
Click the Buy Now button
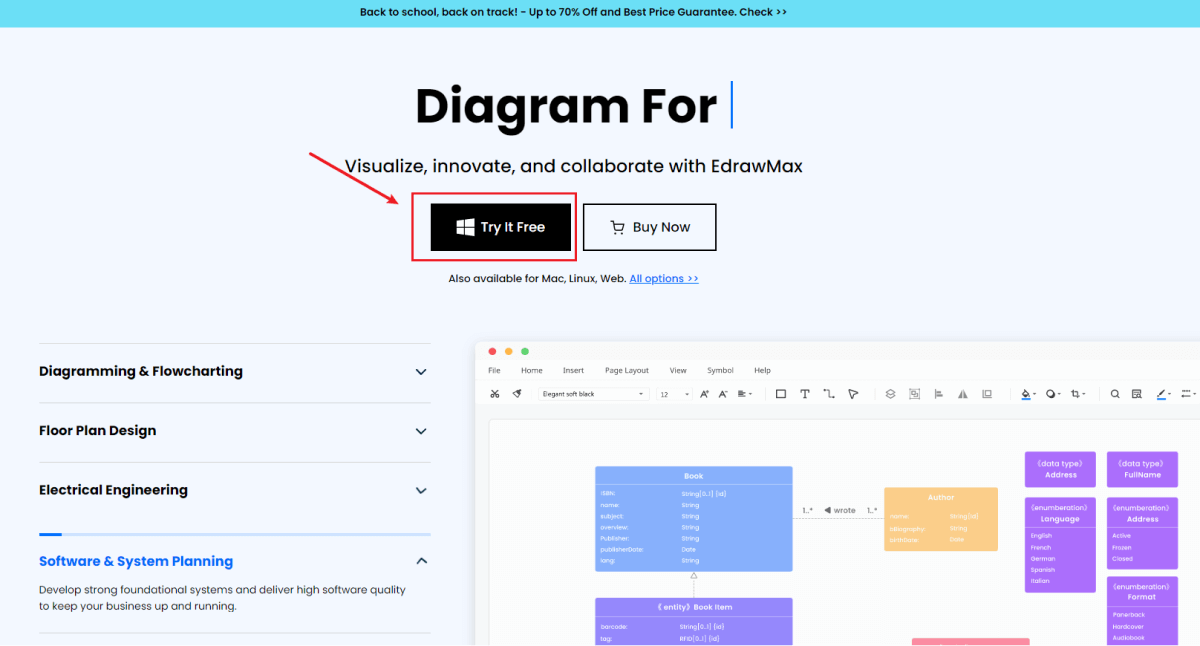tap(650, 227)
